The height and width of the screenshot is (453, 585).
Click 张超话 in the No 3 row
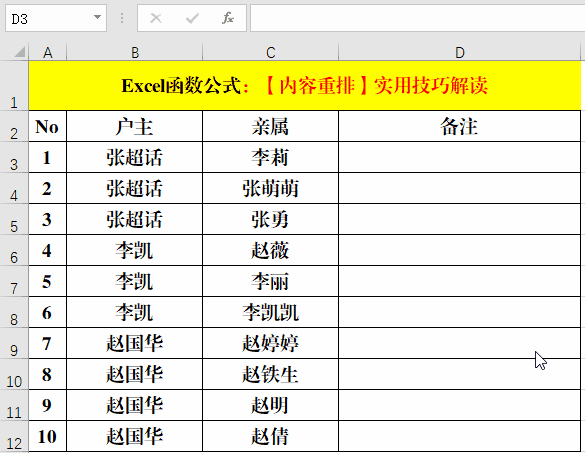click(x=135, y=219)
